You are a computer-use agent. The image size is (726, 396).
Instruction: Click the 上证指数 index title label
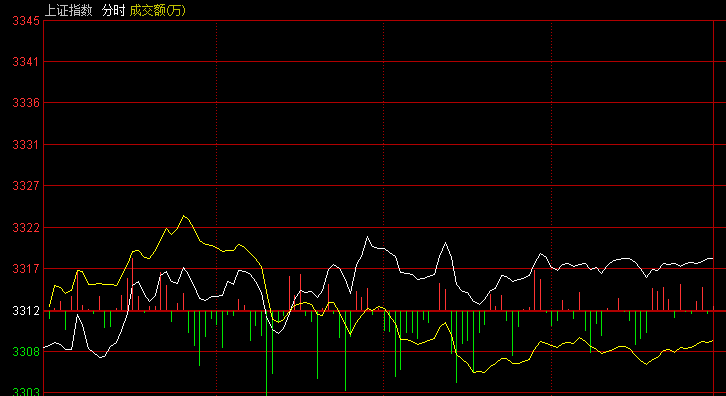[x=69, y=11]
